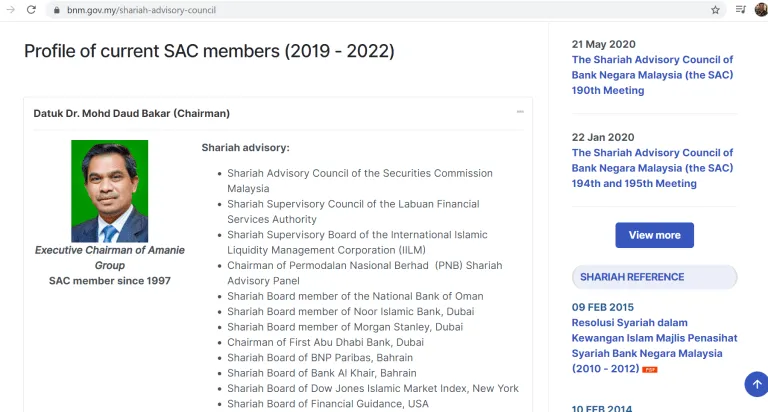Image resolution: width=768 pixels, height=412 pixels.
Task: View site security lock info
Action: (x=57, y=10)
